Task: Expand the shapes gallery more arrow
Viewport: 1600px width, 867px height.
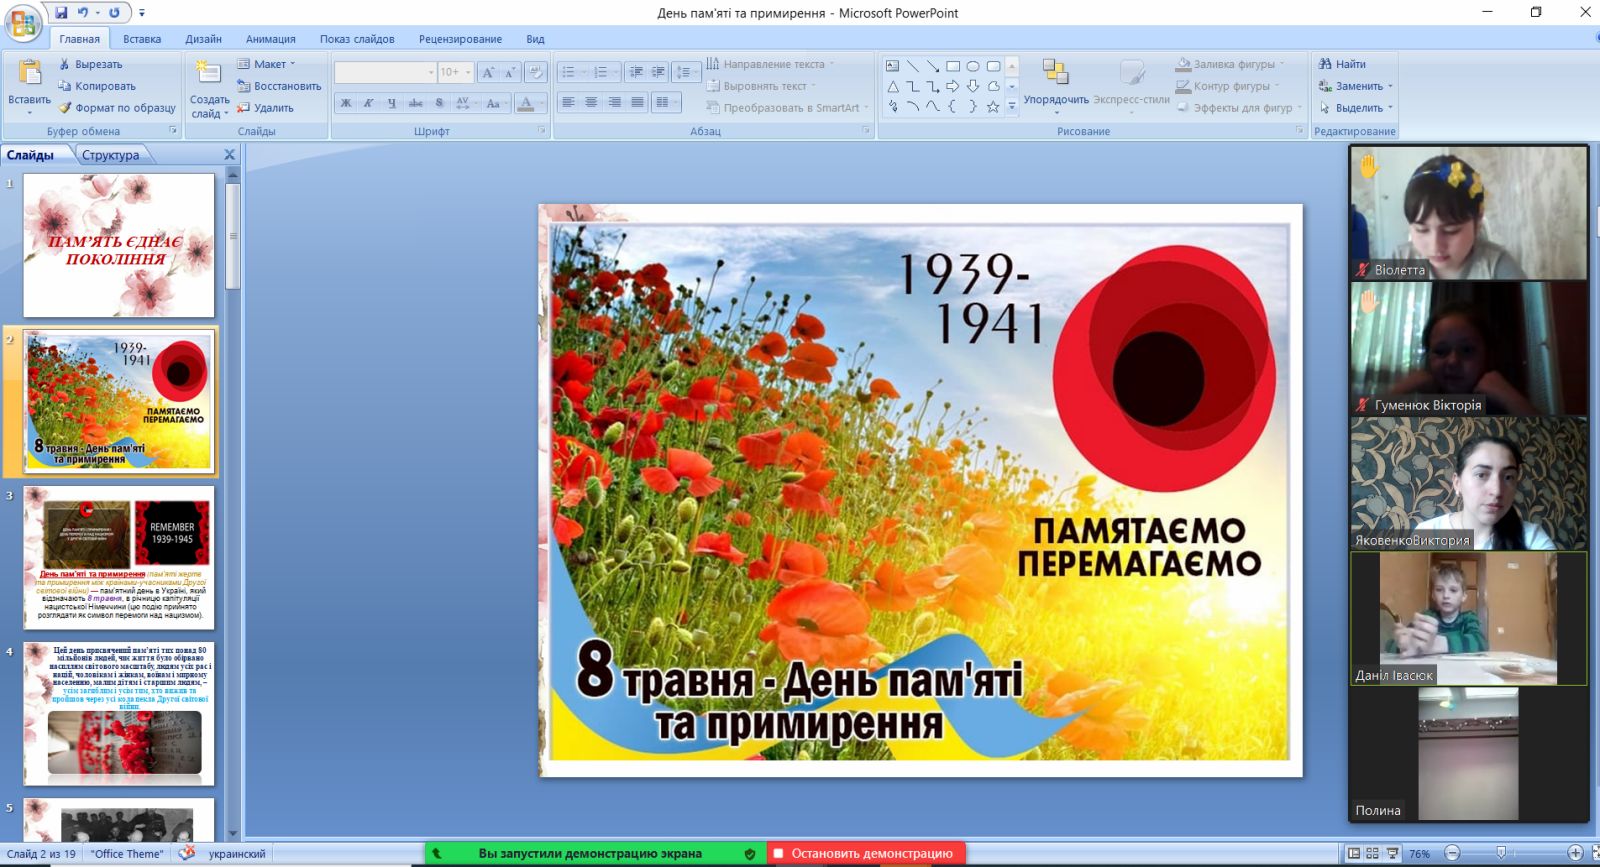Action: click(x=1012, y=106)
